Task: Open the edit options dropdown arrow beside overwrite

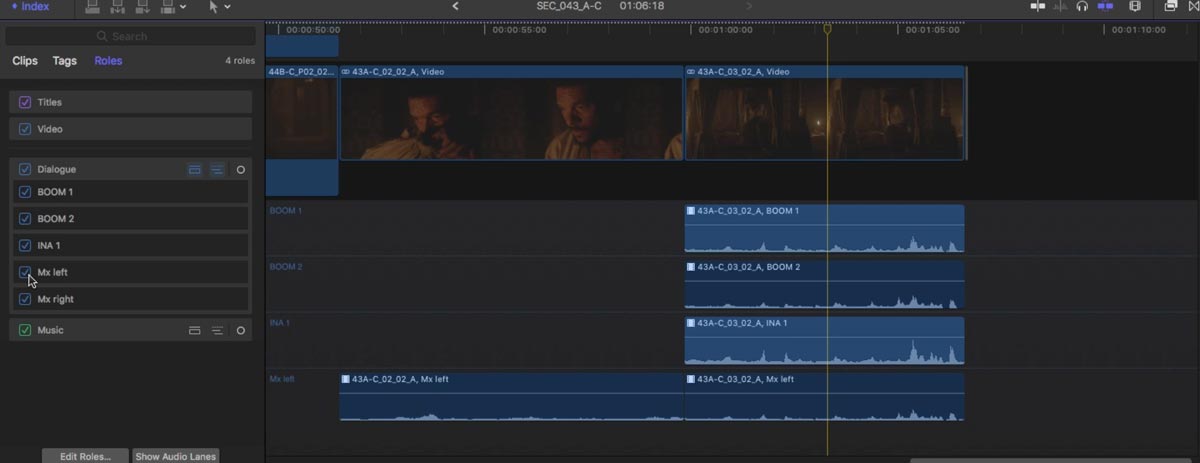Action: (183, 7)
